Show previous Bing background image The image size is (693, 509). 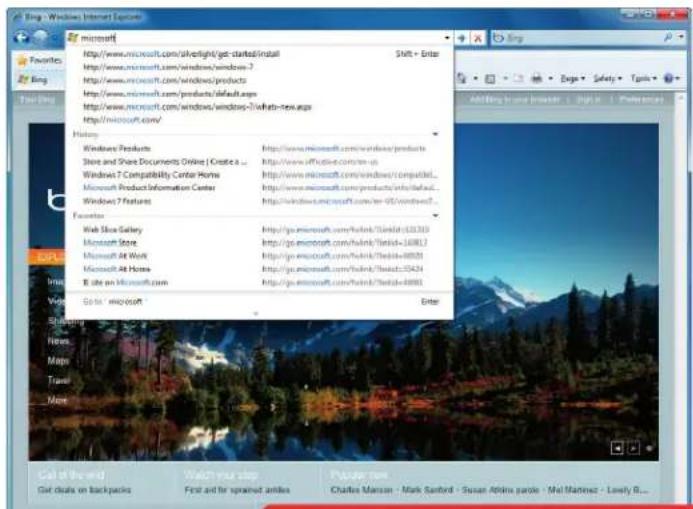click(x=617, y=448)
